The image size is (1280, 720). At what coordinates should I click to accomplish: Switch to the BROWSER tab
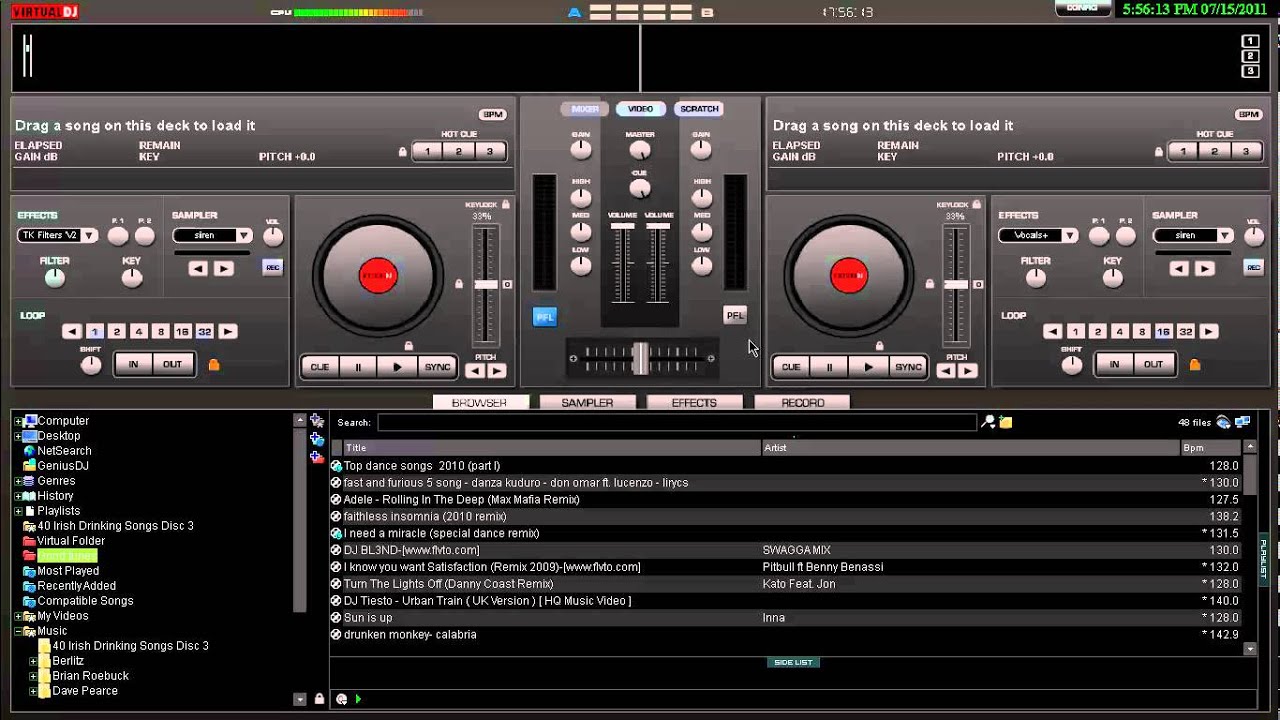(x=479, y=403)
